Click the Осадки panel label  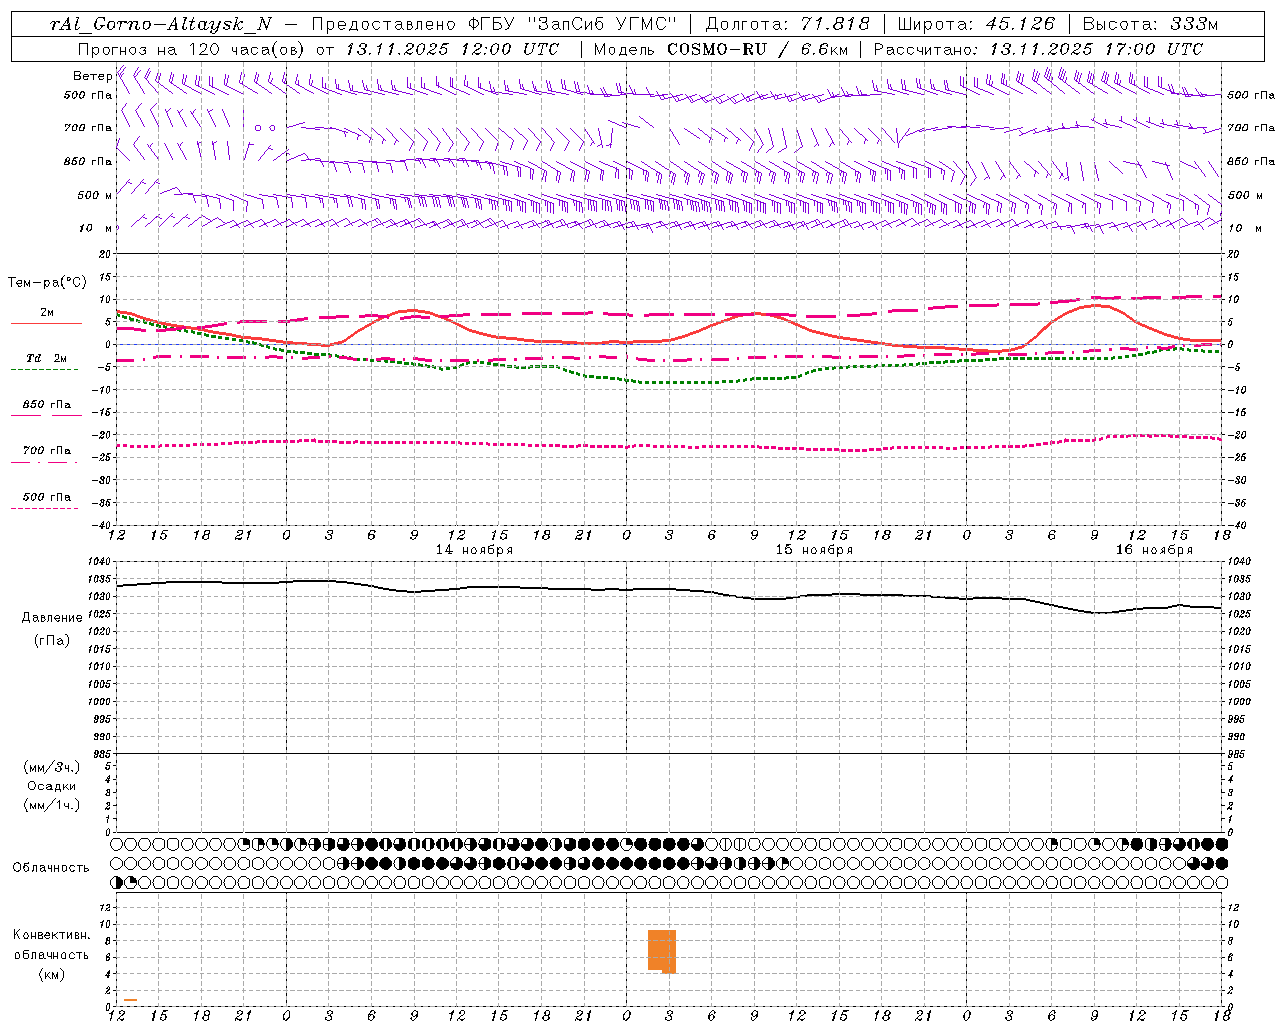click(x=52, y=786)
